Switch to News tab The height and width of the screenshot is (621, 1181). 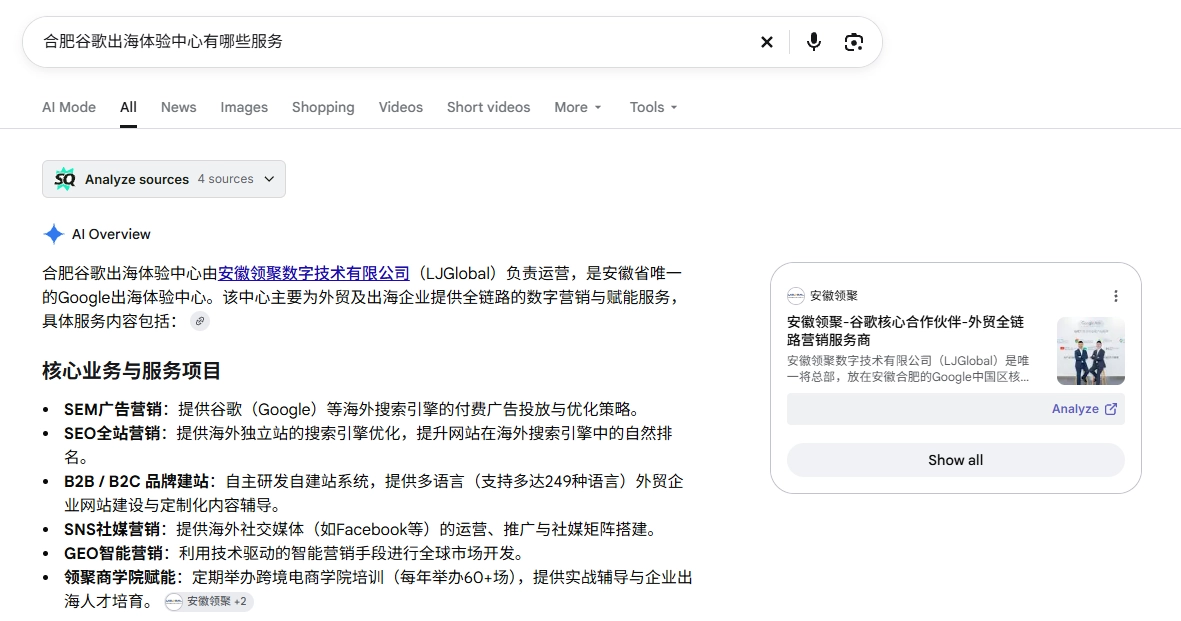coord(179,108)
